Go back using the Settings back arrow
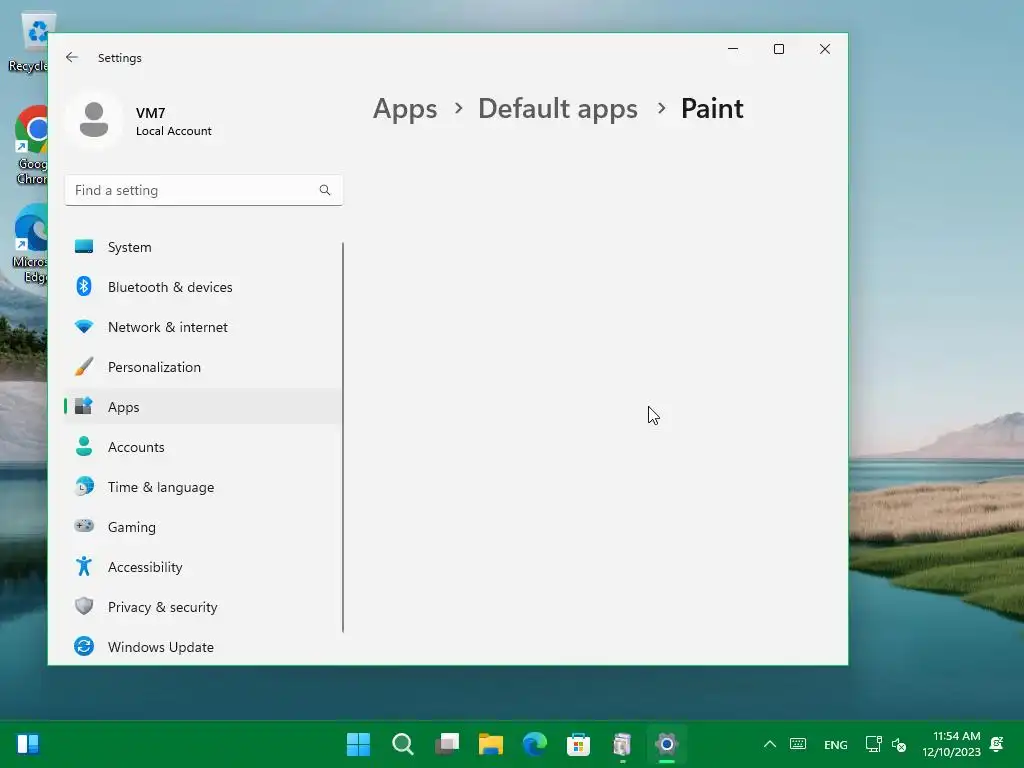Screen dimensions: 1024x768 [72, 57]
